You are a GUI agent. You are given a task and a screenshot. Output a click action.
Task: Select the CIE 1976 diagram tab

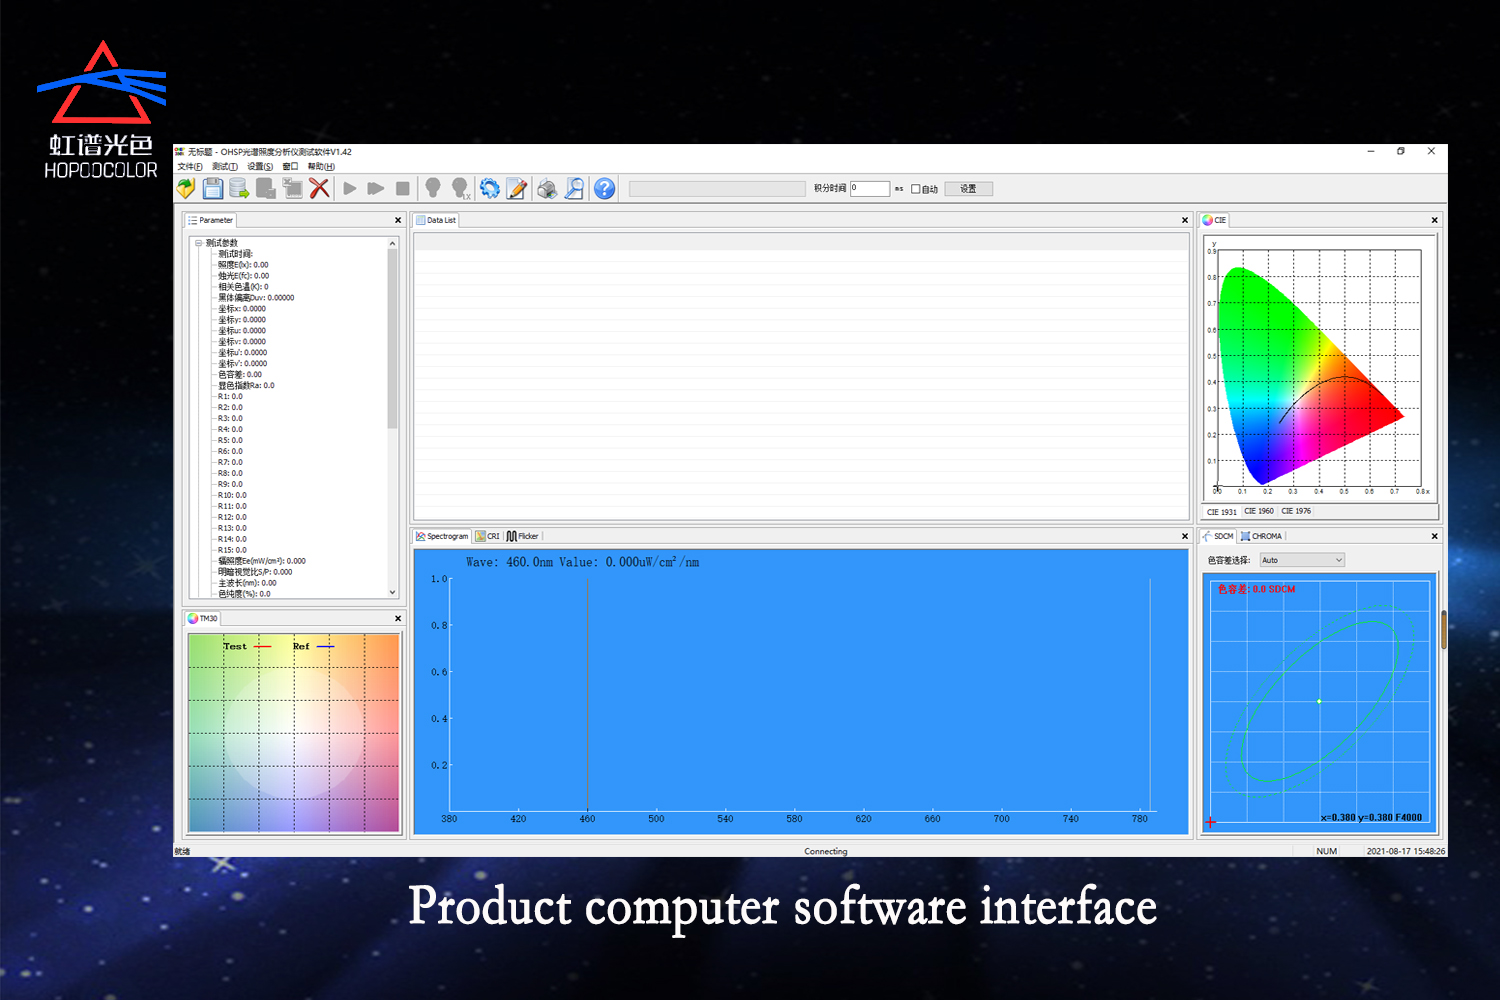[1296, 511]
